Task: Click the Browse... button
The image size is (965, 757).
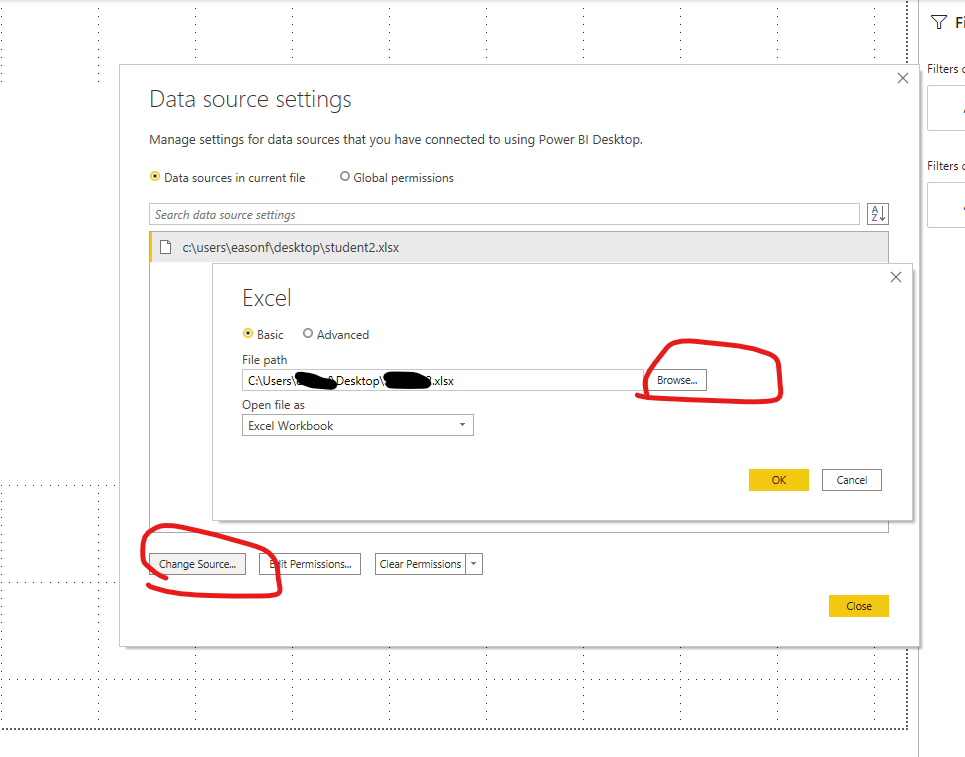Action: tap(677, 380)
